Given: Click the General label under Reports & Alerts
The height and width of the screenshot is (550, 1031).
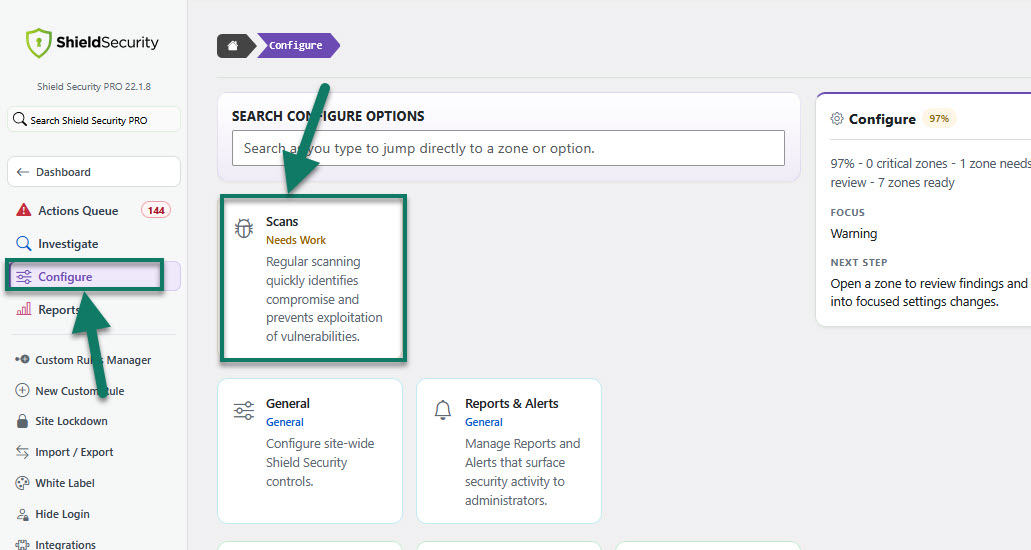Looking at the screenshot, I should tap(484, 422).
